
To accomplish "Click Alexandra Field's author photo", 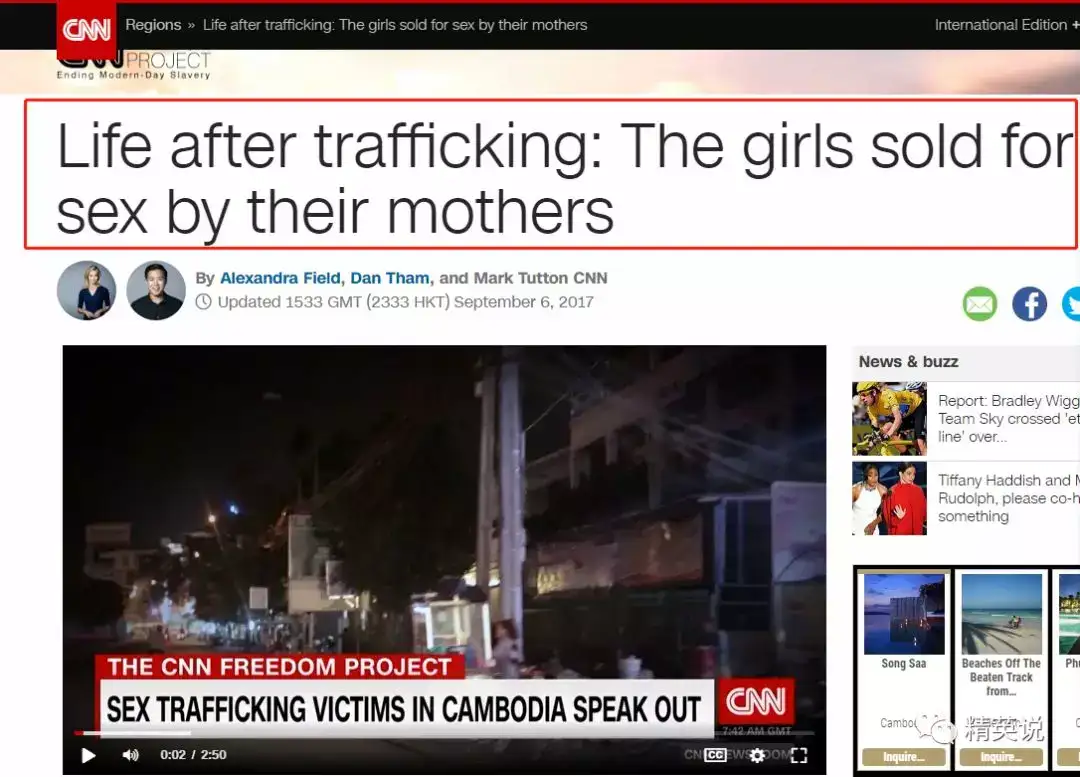I will [87, 290].
